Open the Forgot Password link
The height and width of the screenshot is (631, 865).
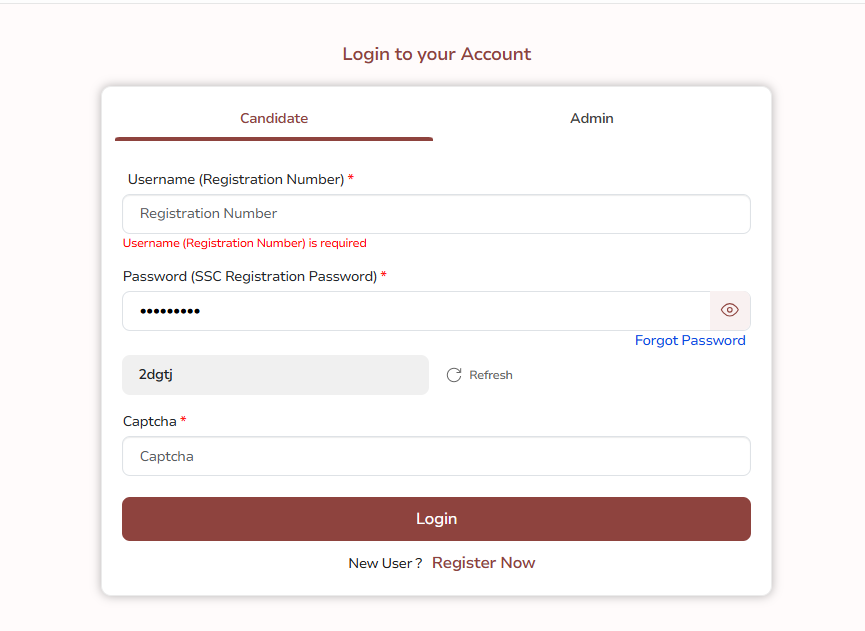[x=690, y=340]
